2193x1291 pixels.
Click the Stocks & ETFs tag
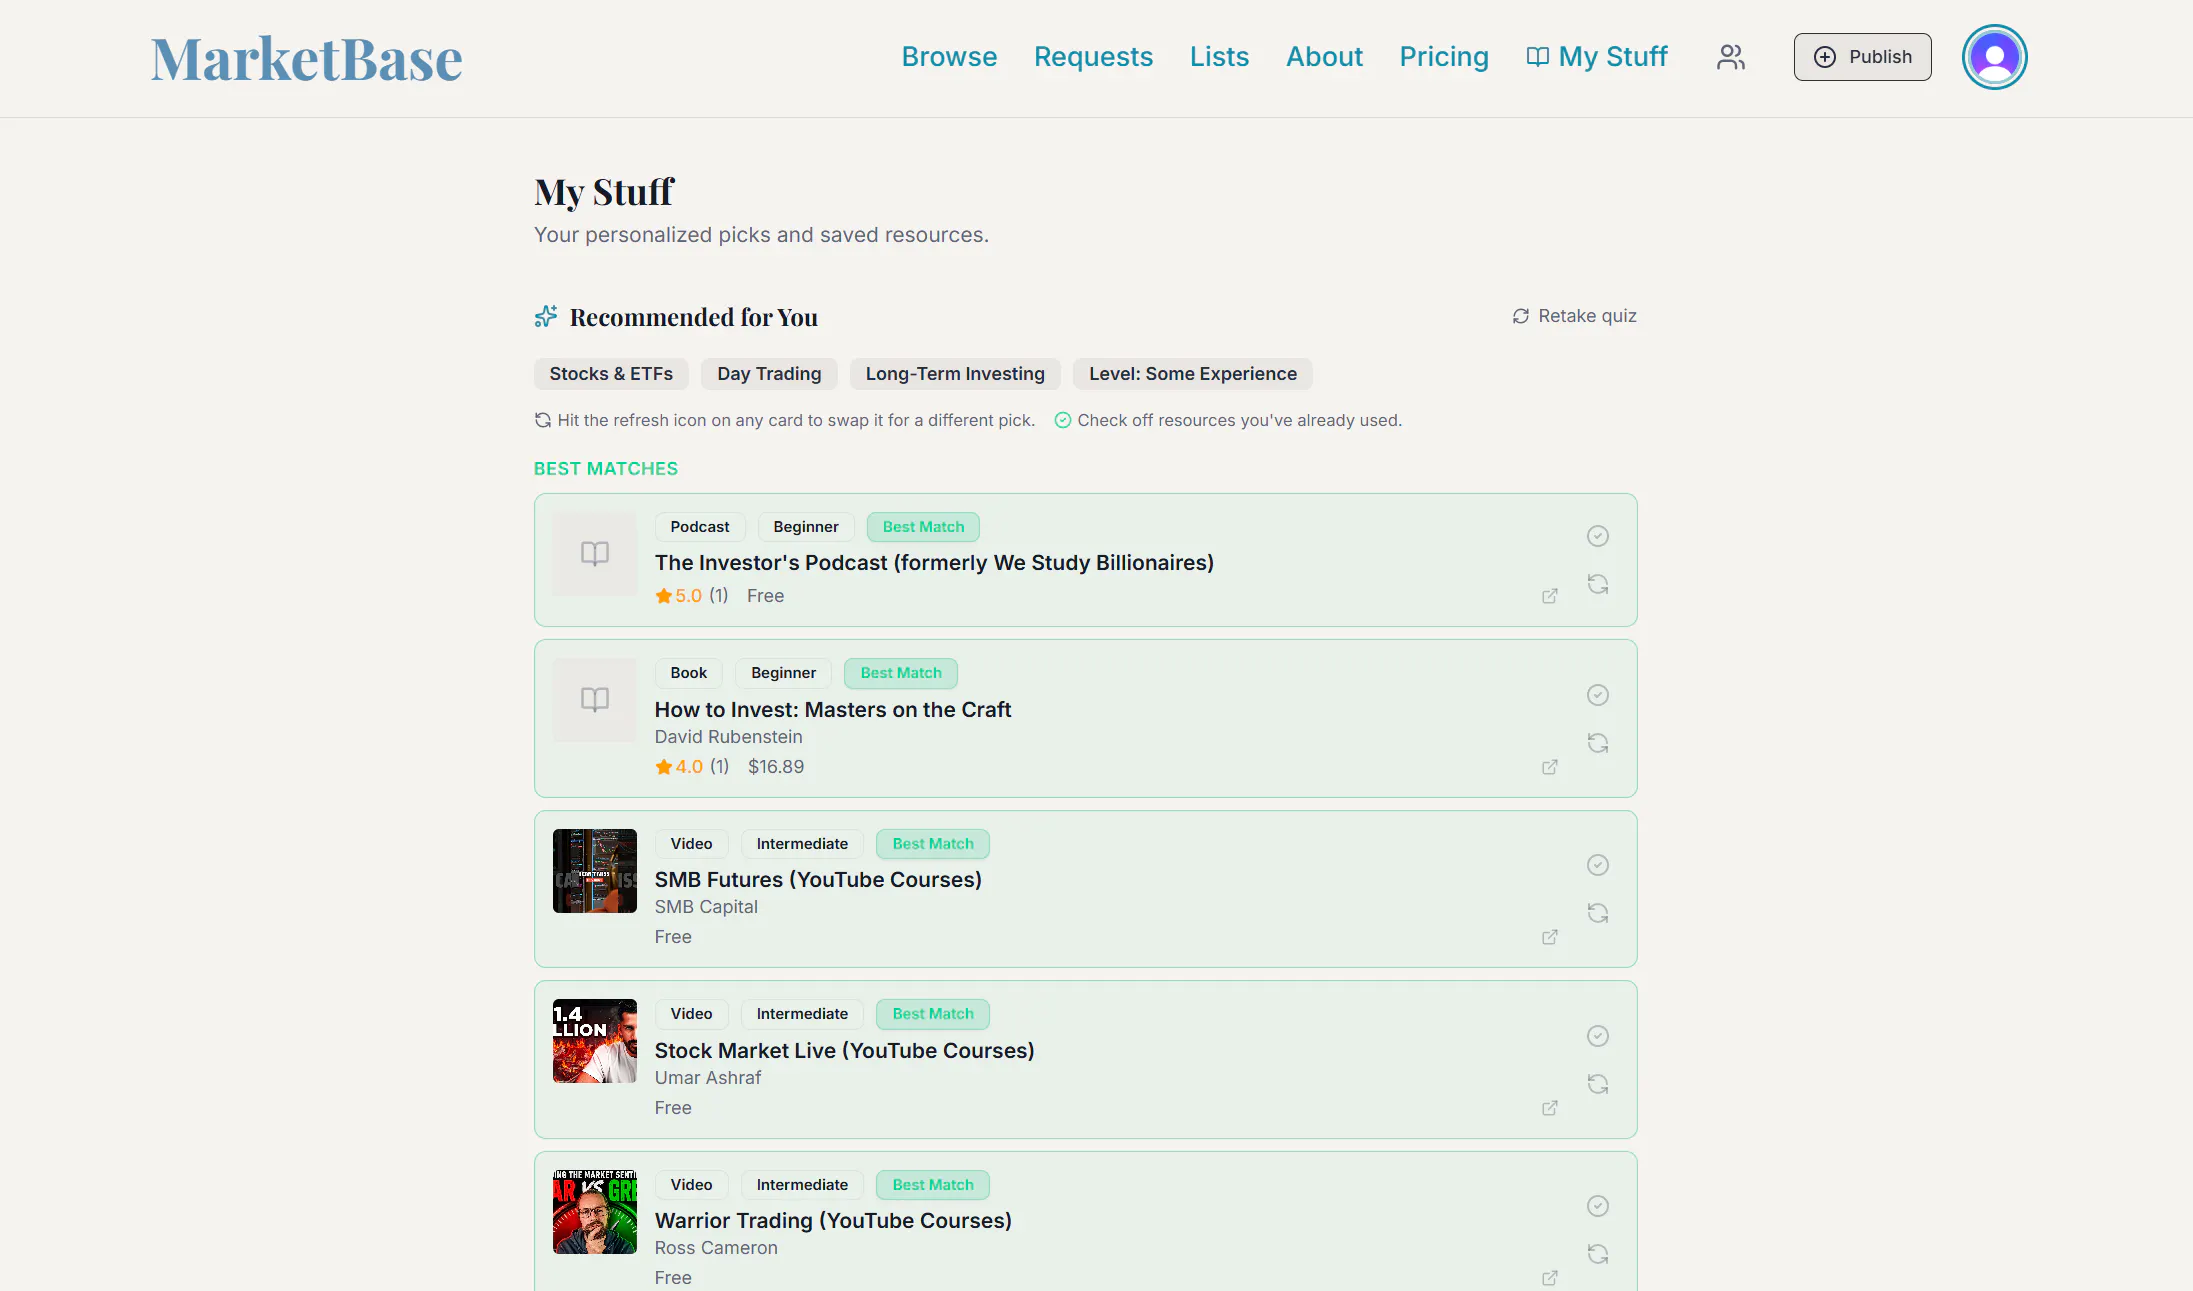pyautogui.click(x=611, y=374)
